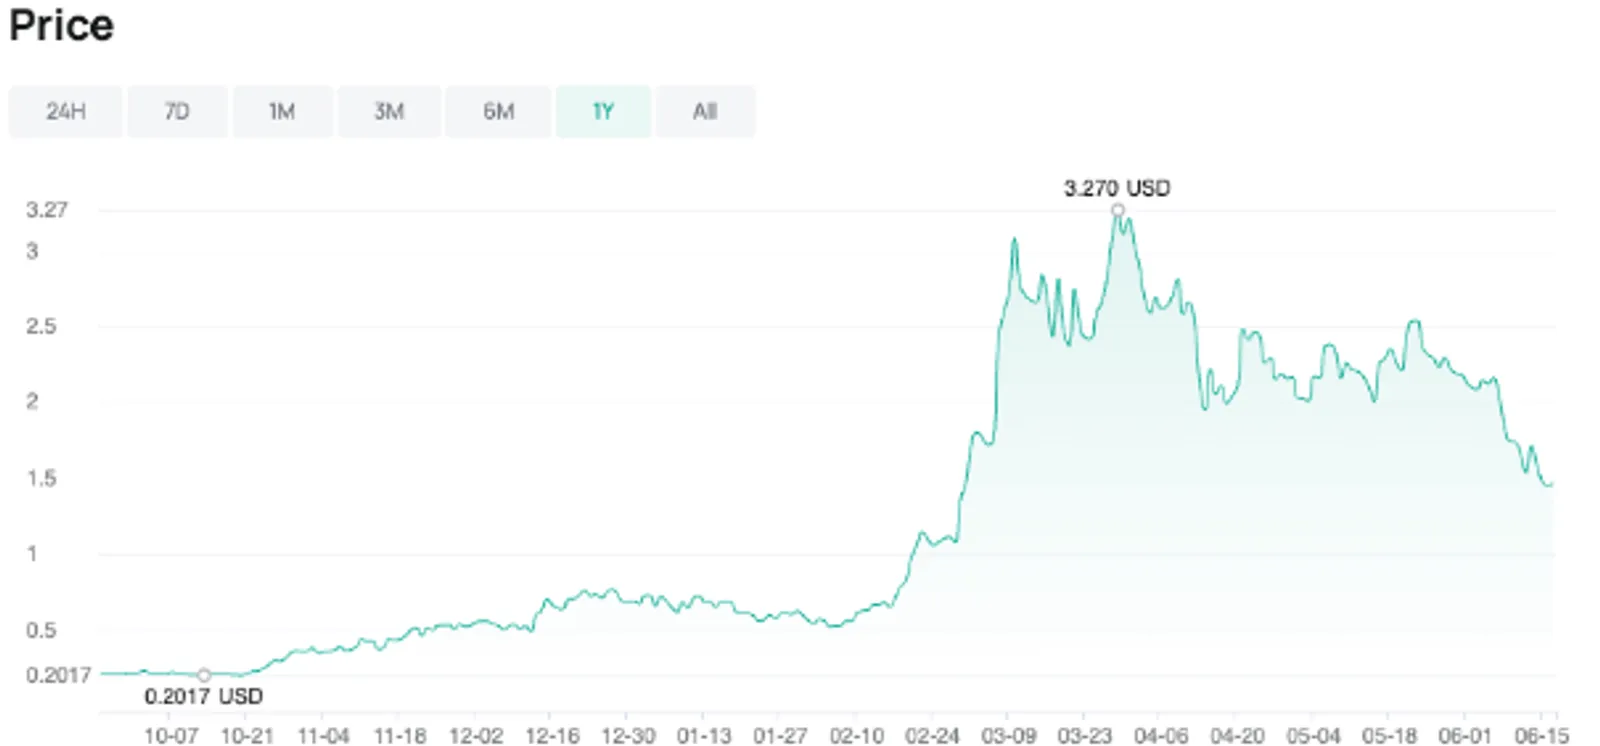The width and height of the screenshot is (1600, 746).
Task: Click the Price heading
Action: (x=61, y=25)
